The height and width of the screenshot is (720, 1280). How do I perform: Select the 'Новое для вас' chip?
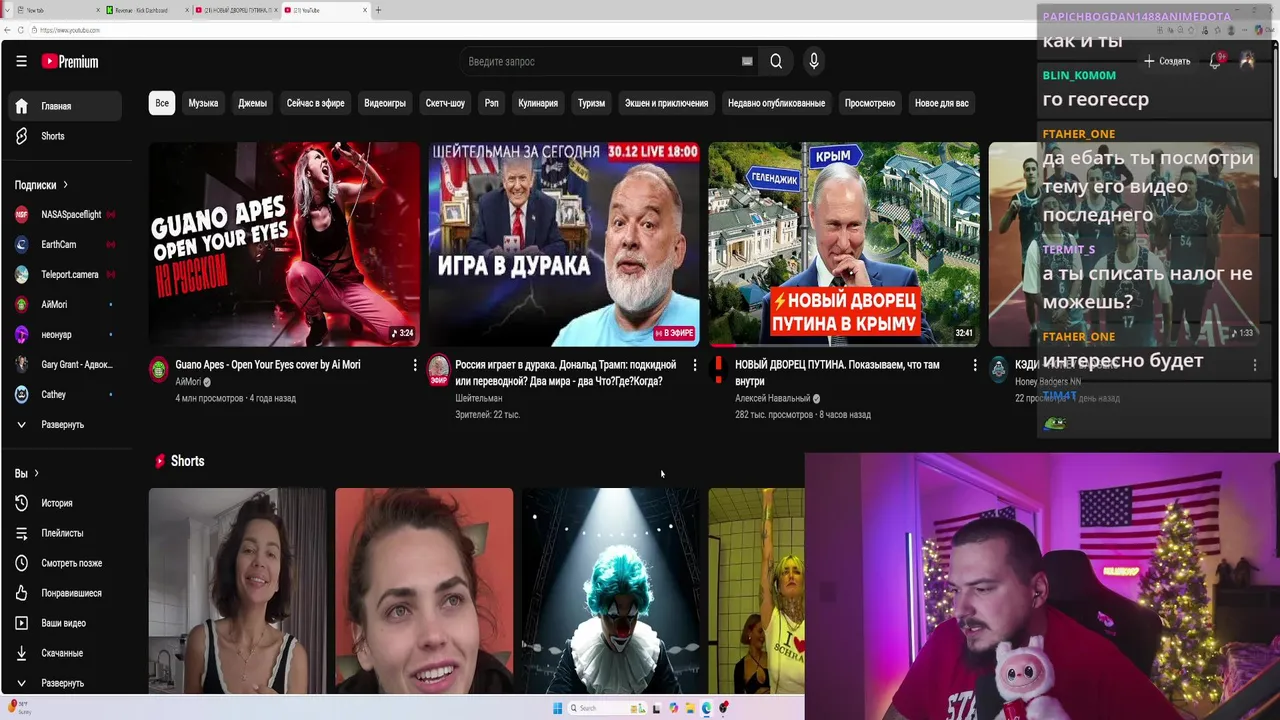pyautogui.click(x=942, y=103)
